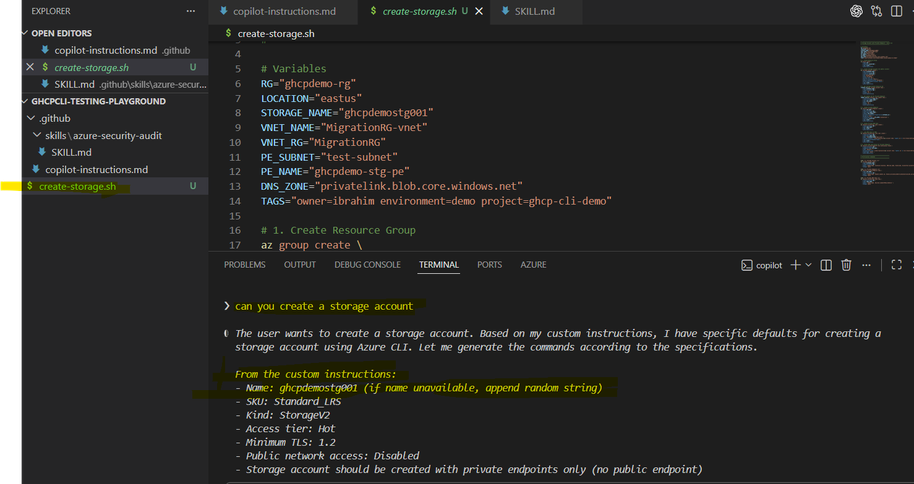Split the terminal panel
This screenshot has height=484, width=914.
tap(827, 265)
